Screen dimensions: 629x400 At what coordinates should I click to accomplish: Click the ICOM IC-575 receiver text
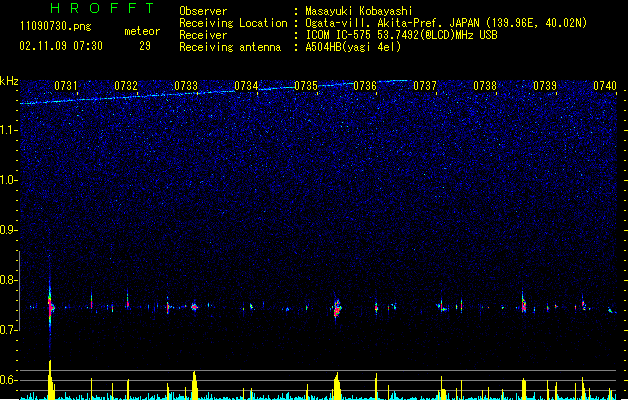[401, 35]
